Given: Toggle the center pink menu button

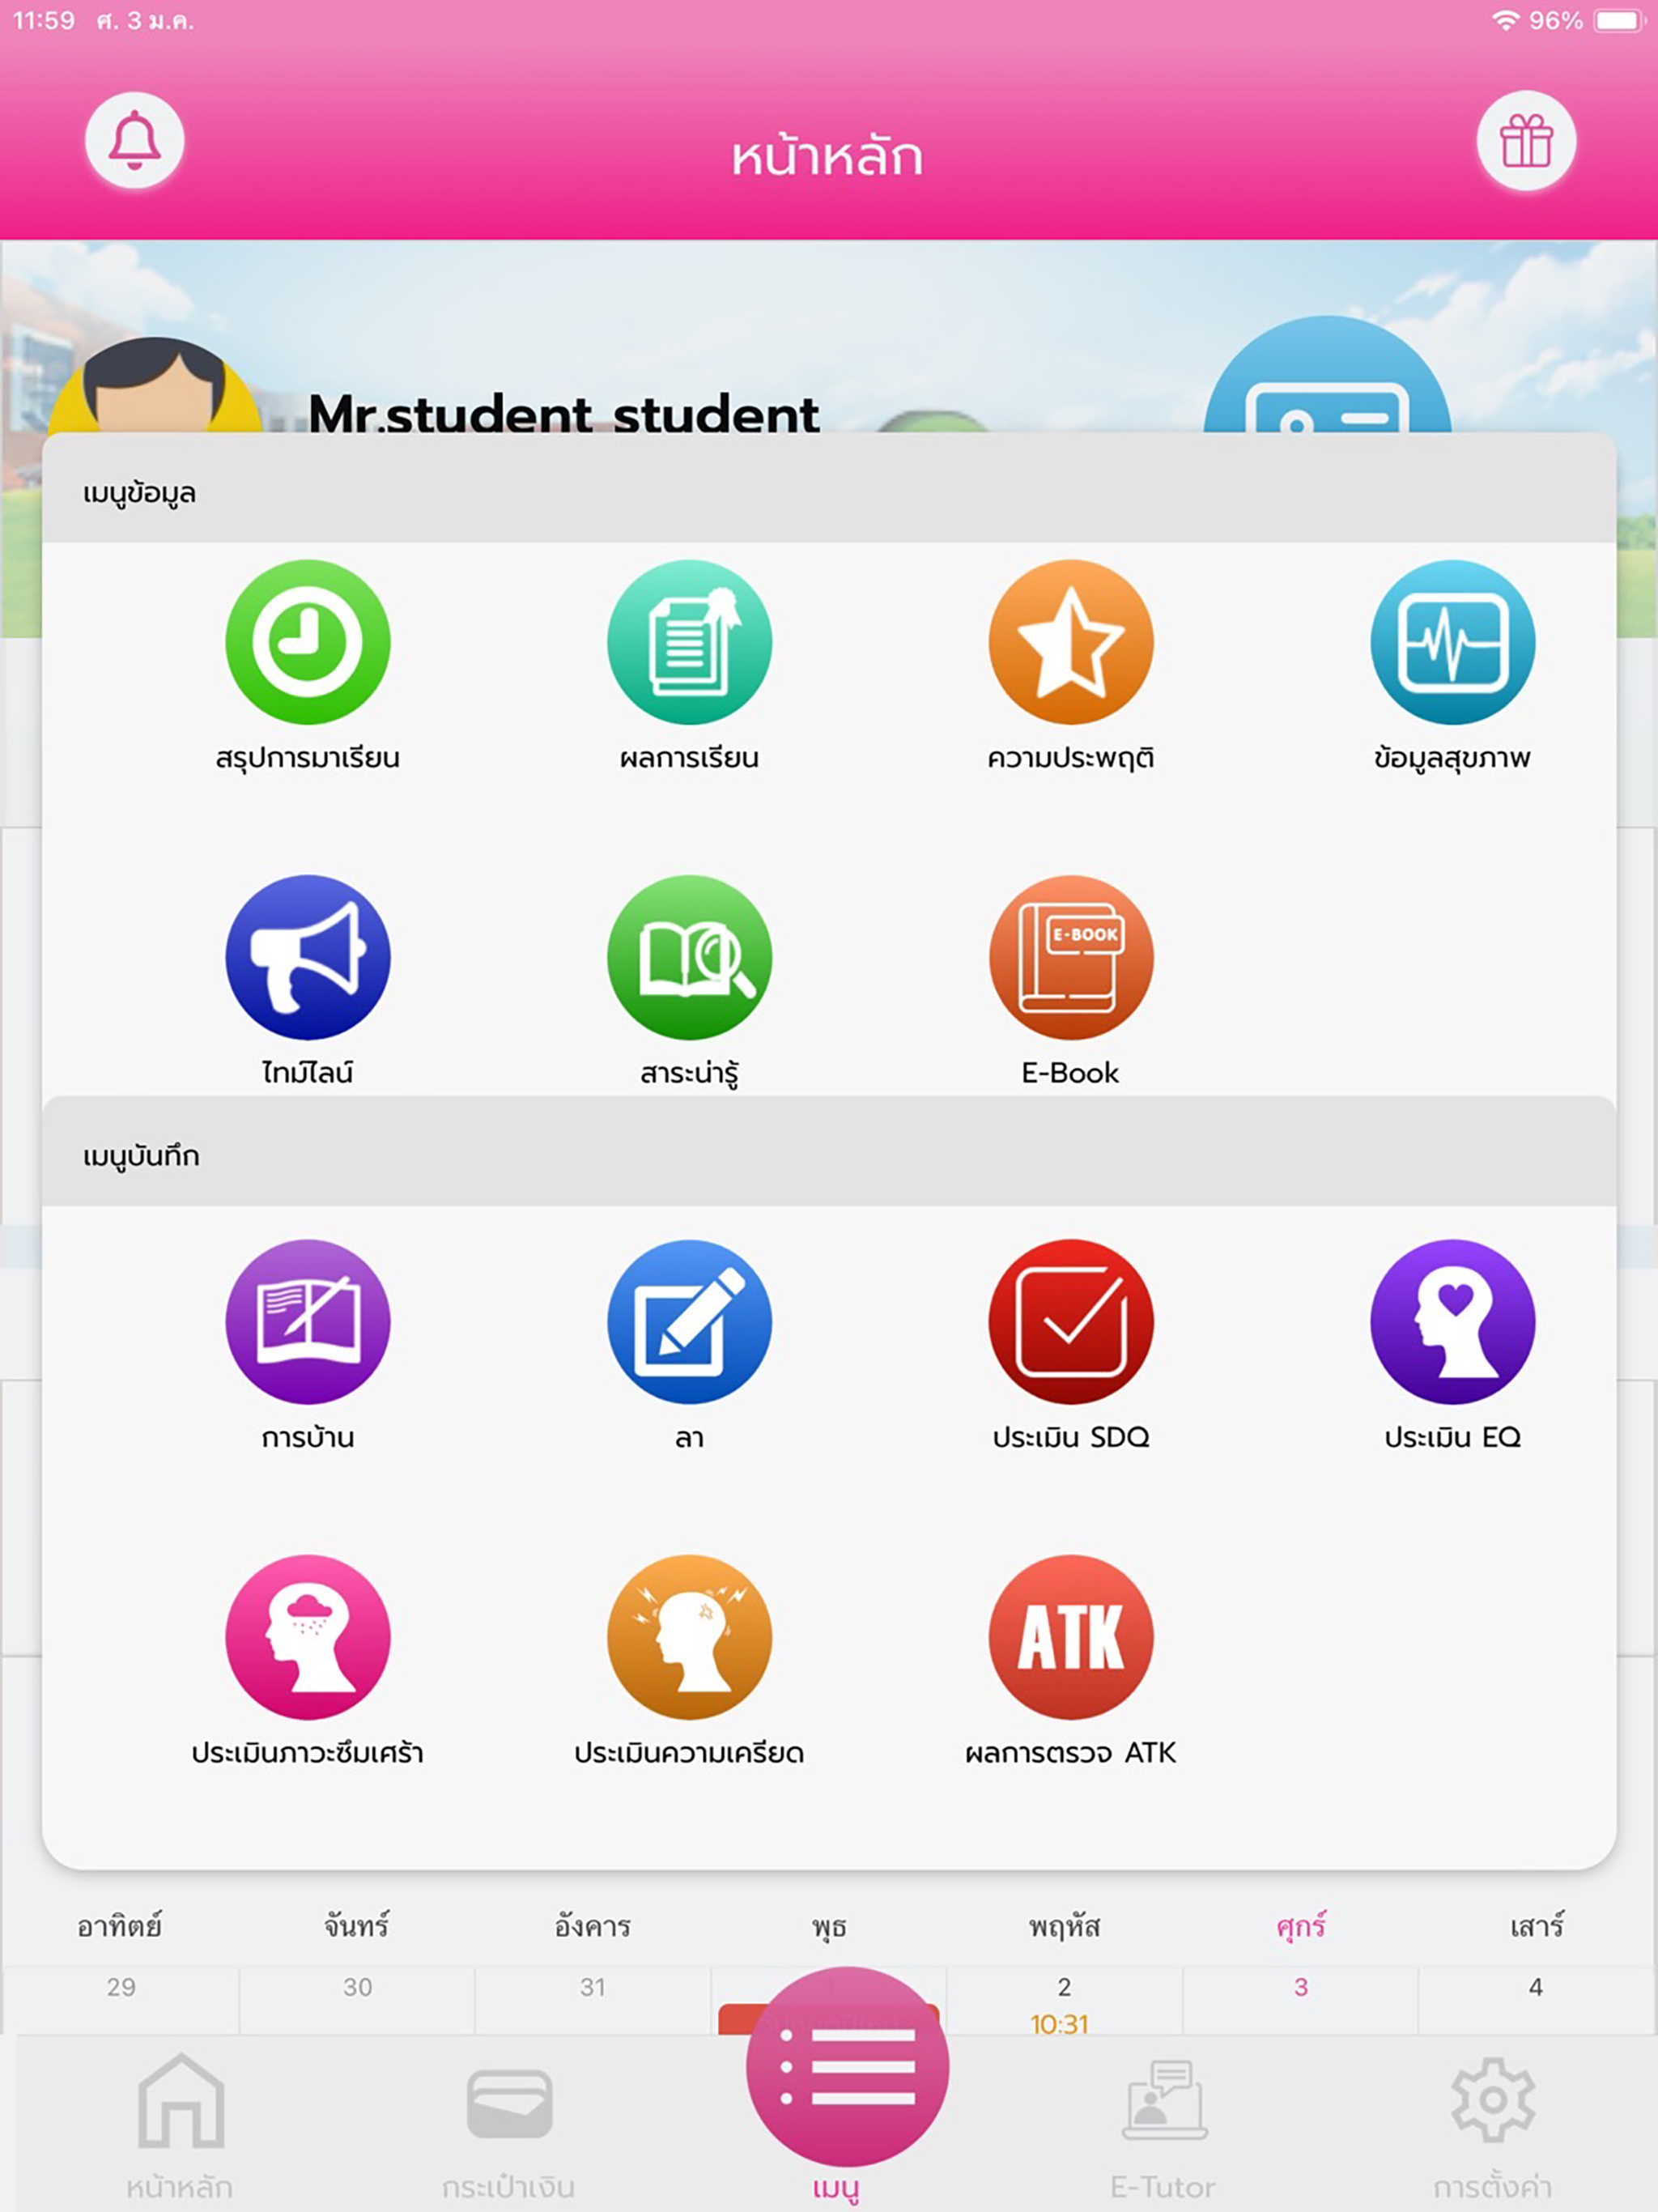Looking at the screenshot, I should [847, 2066].
